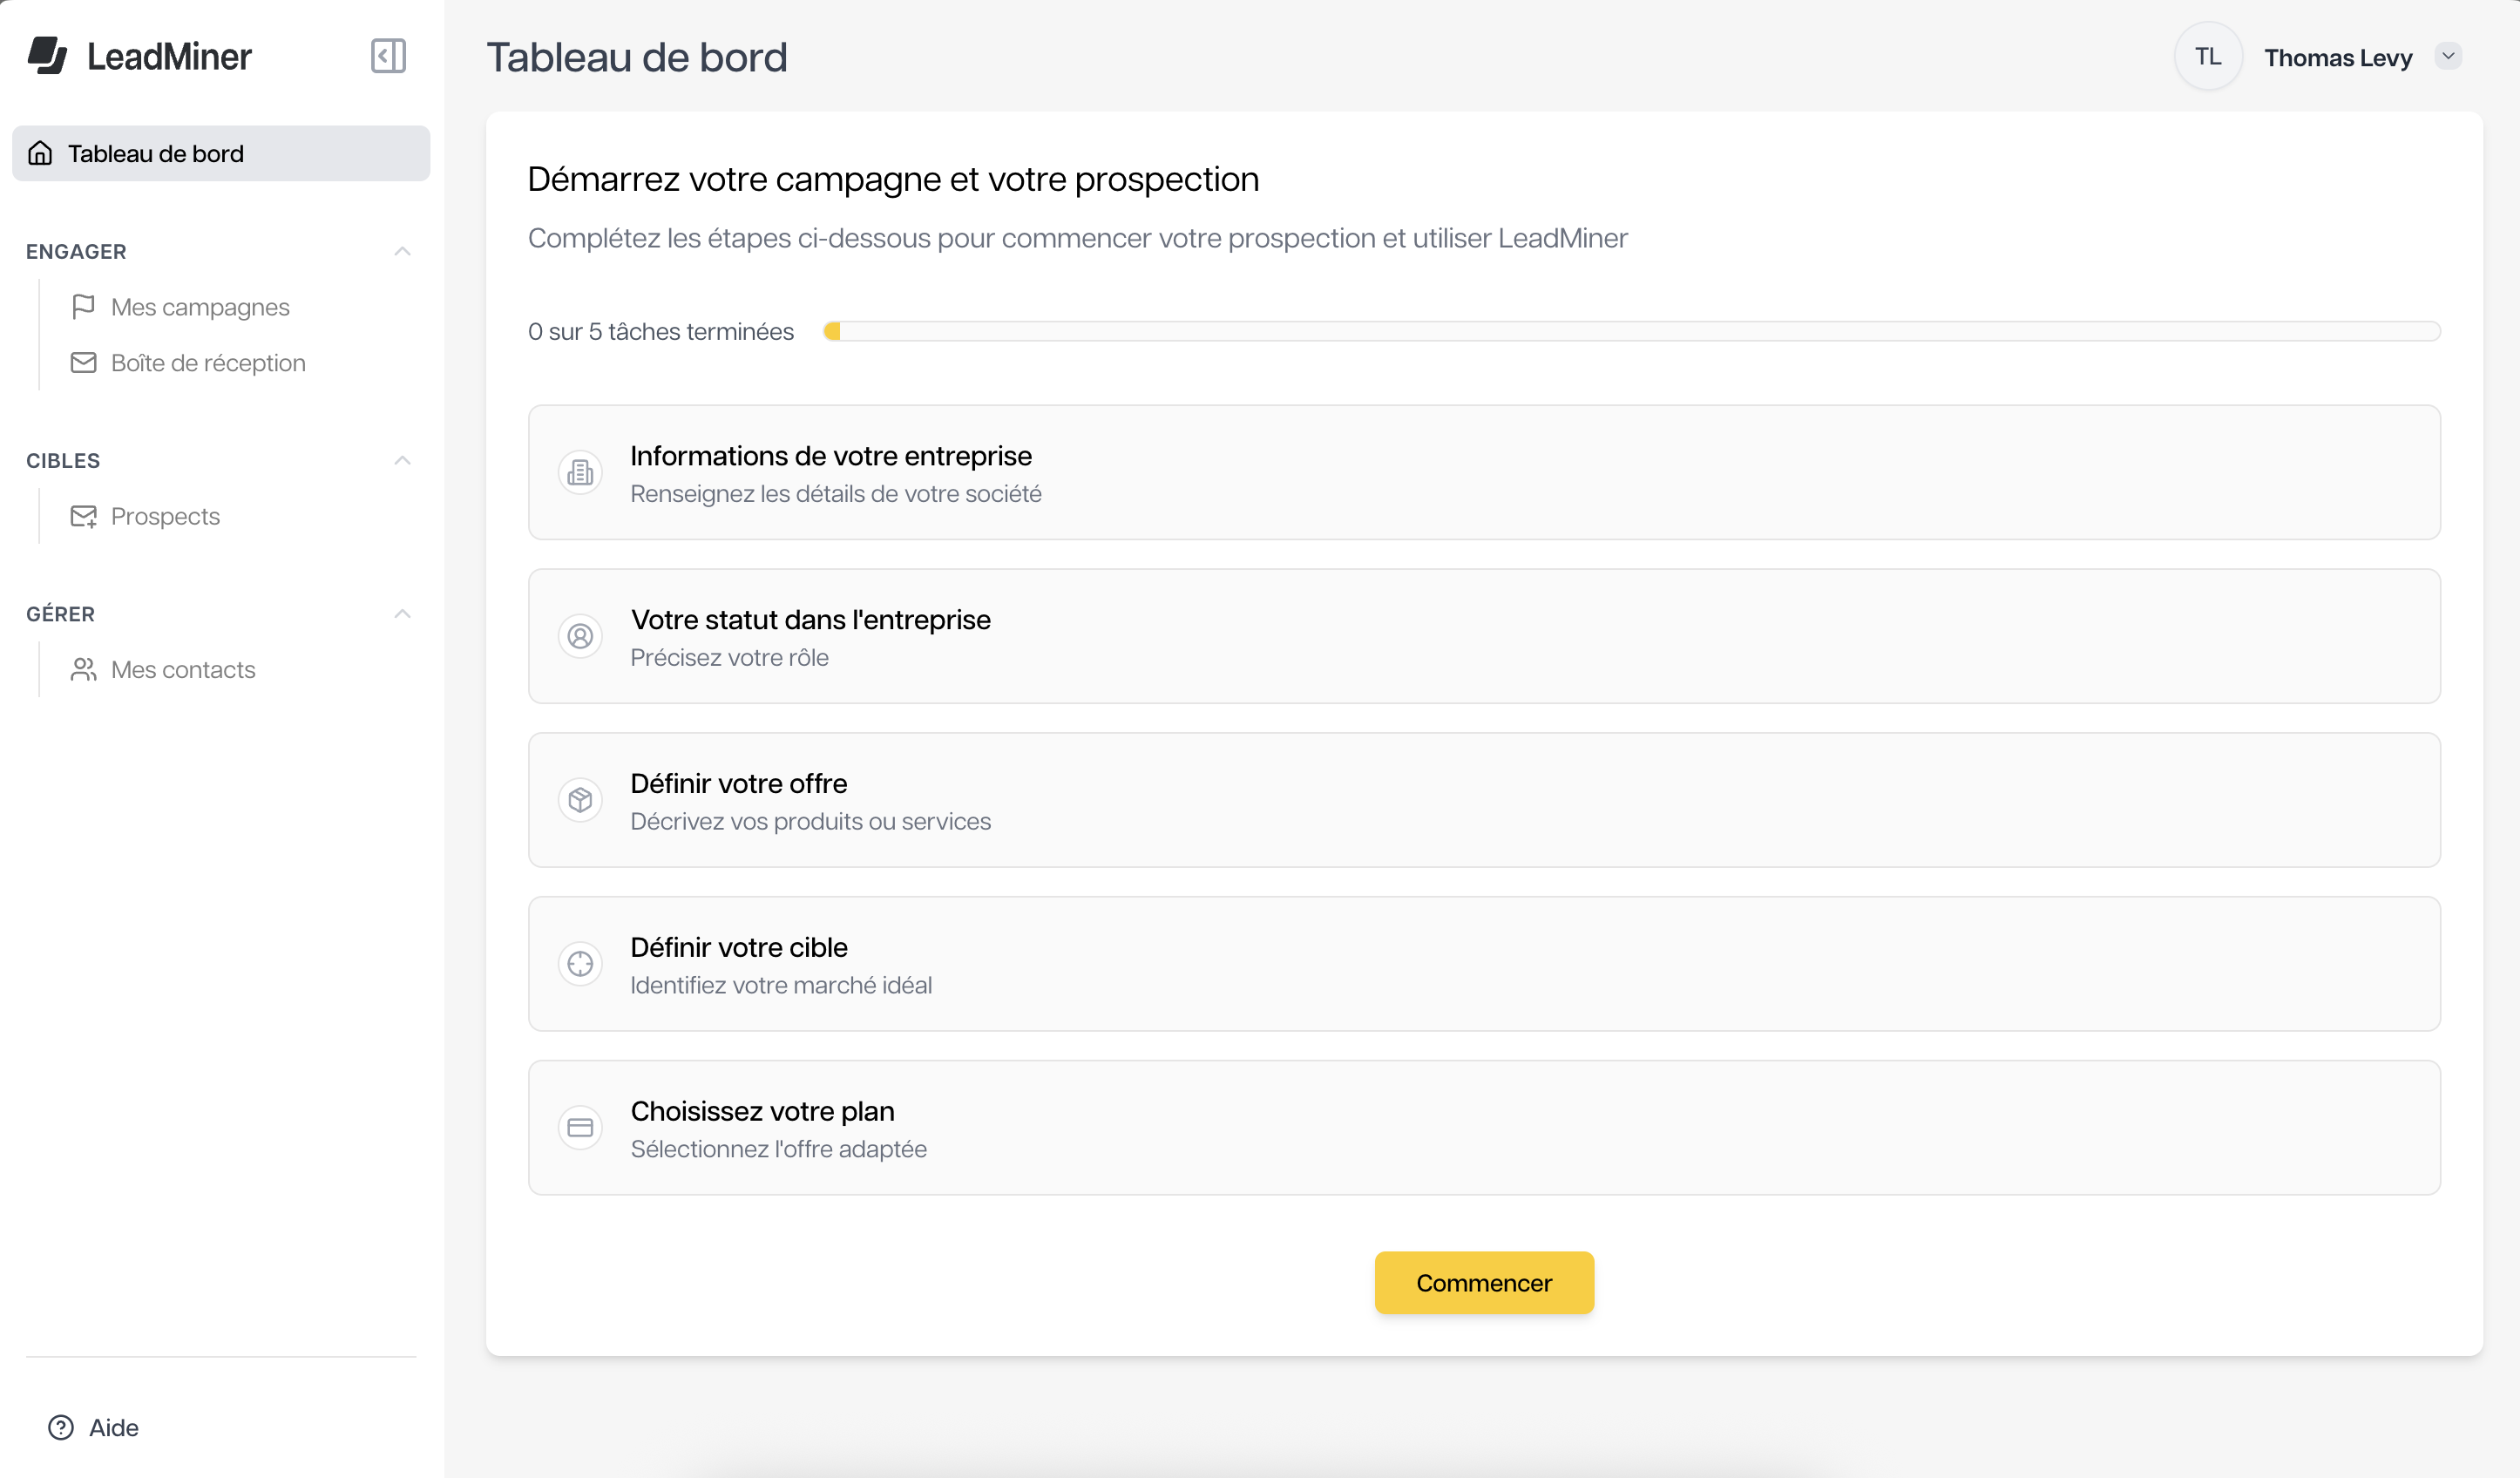
Task: Click 'Sélectionnez l'offre adaptée' text
Action: (778, 1150)
